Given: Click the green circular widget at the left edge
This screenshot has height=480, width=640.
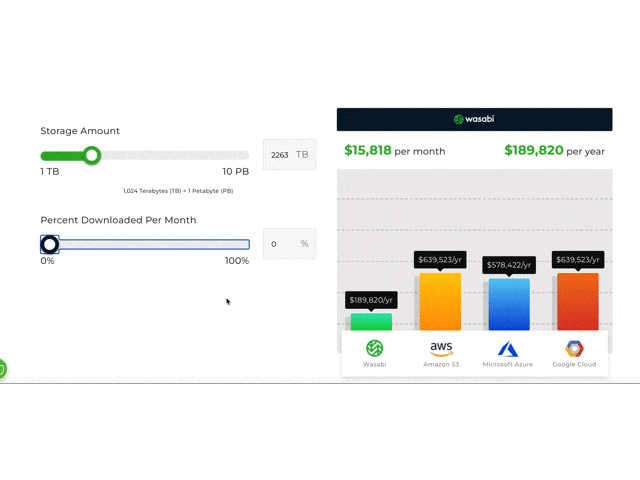Looking at the screenshot, I should click(x=2, y=369).
